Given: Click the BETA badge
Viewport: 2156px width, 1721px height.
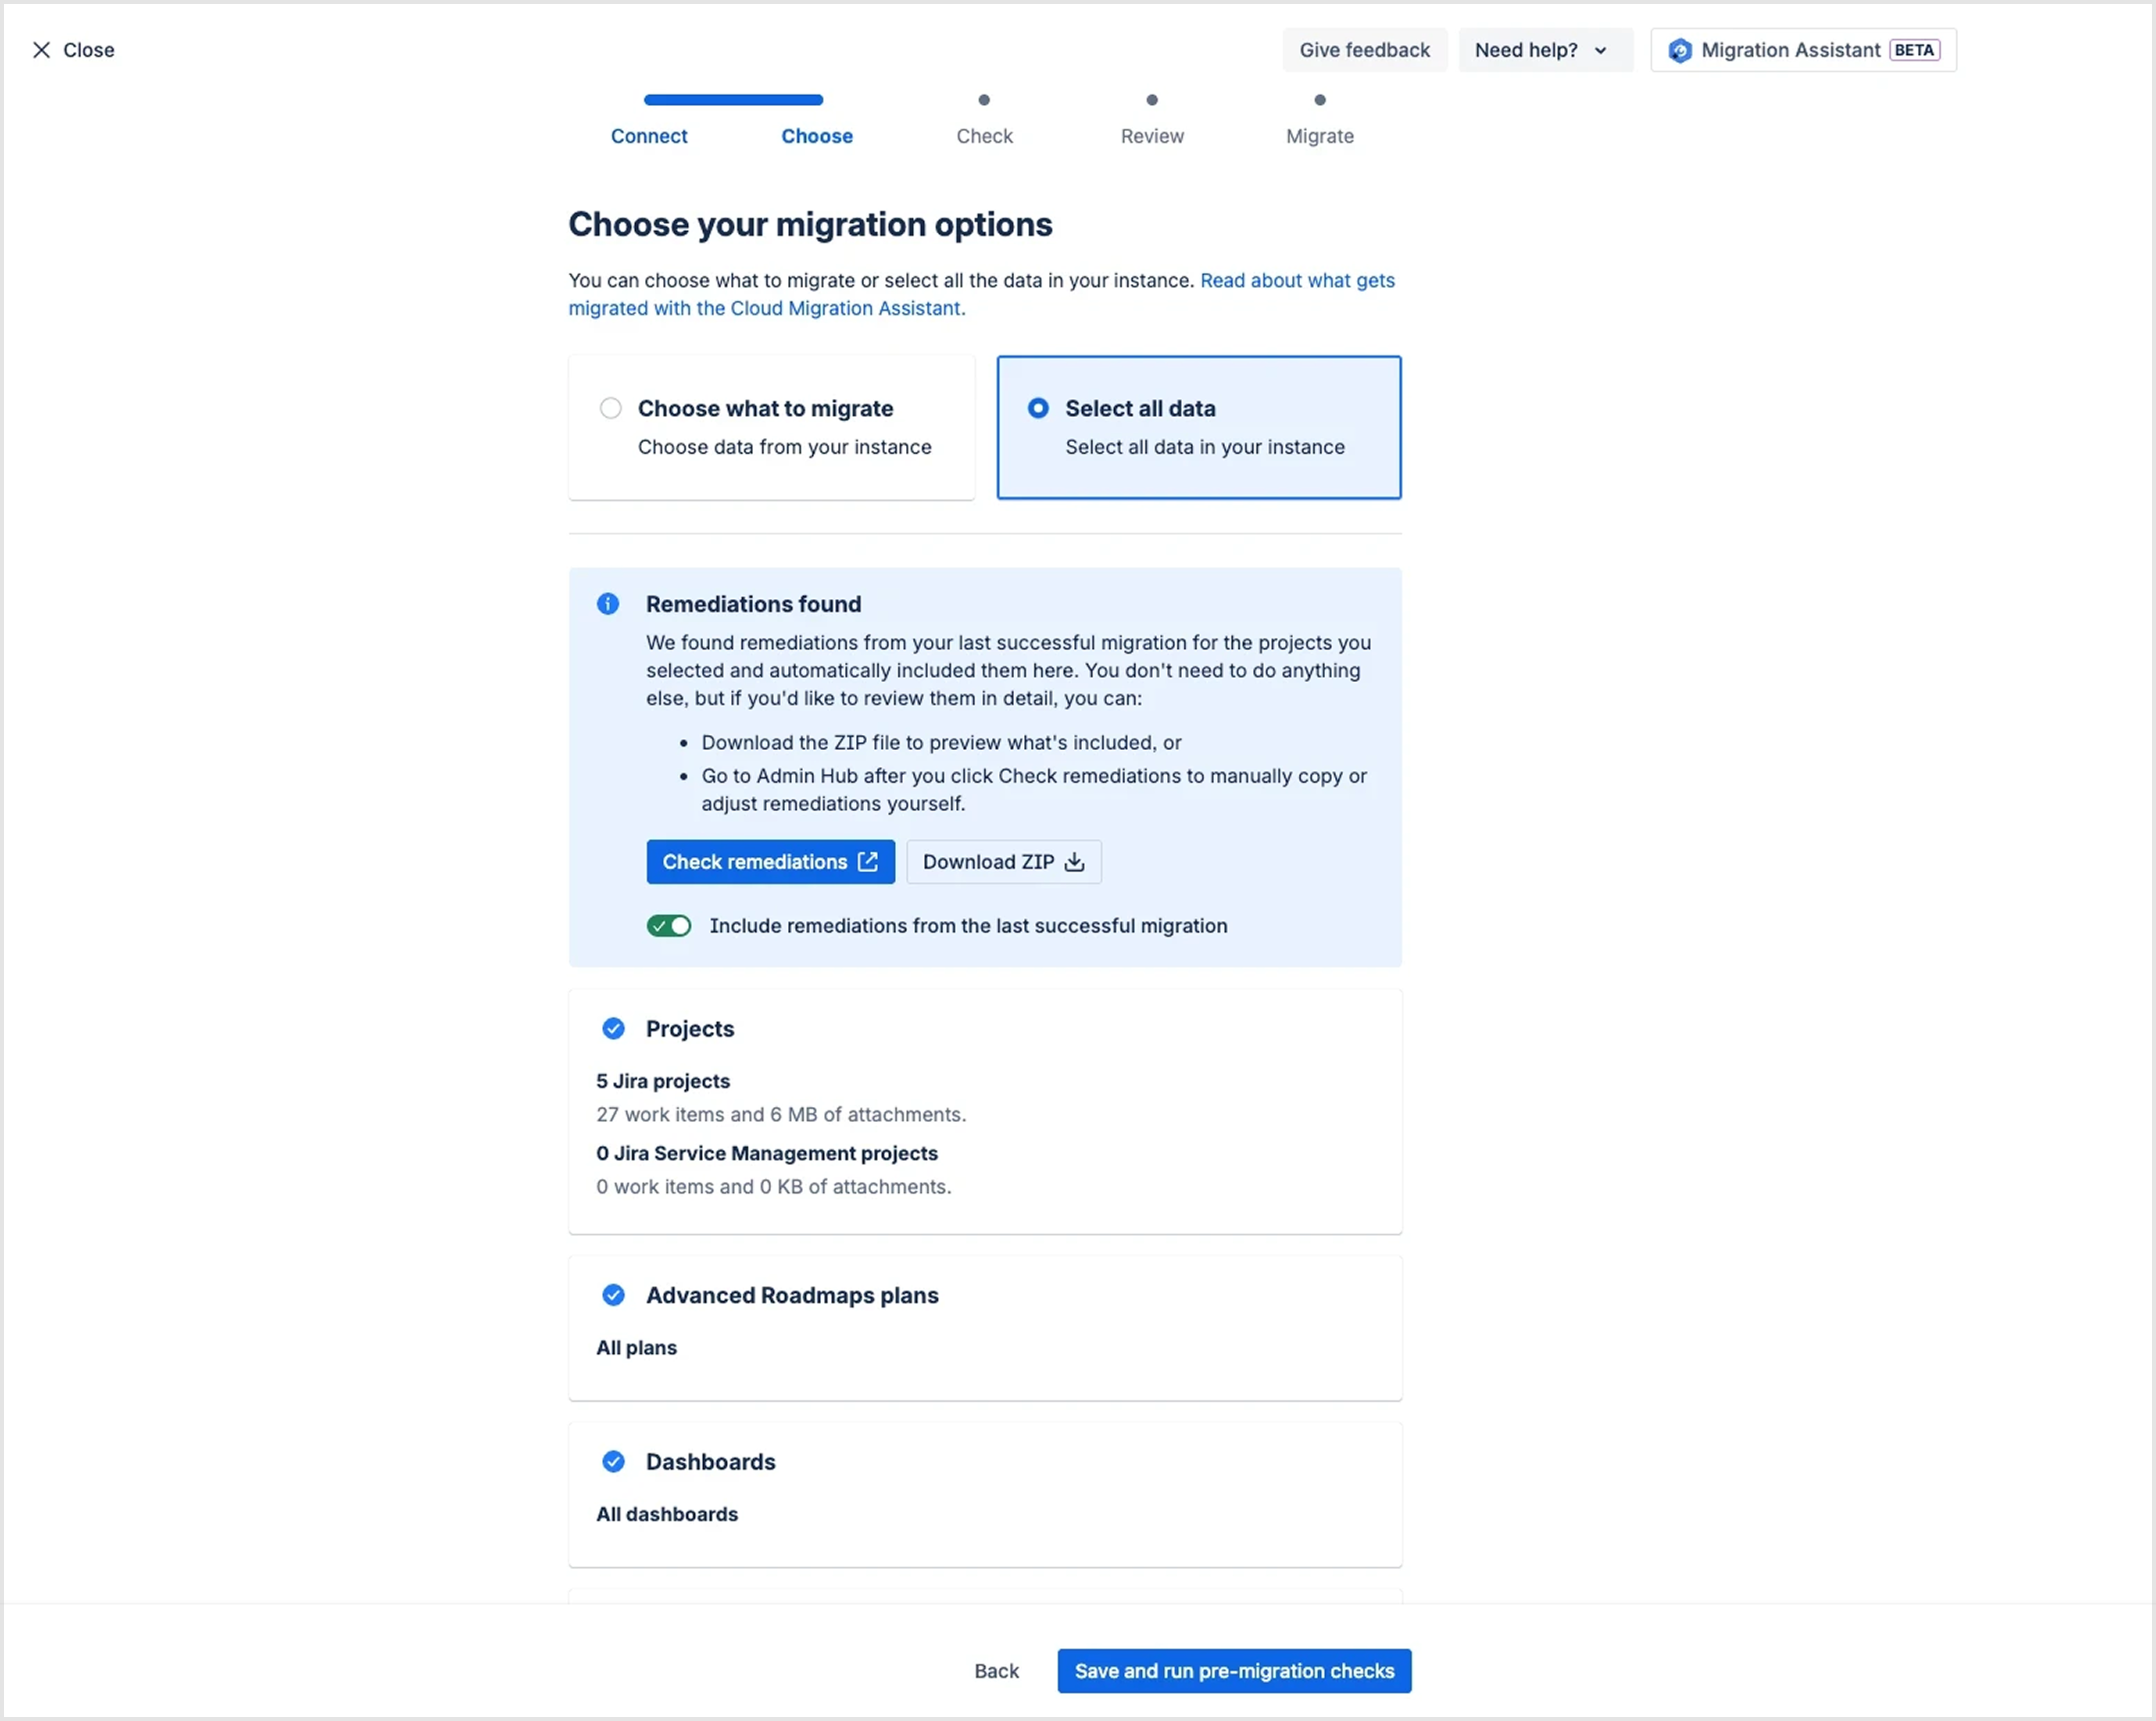Looking at the screenshot, I should (1915, 50).
